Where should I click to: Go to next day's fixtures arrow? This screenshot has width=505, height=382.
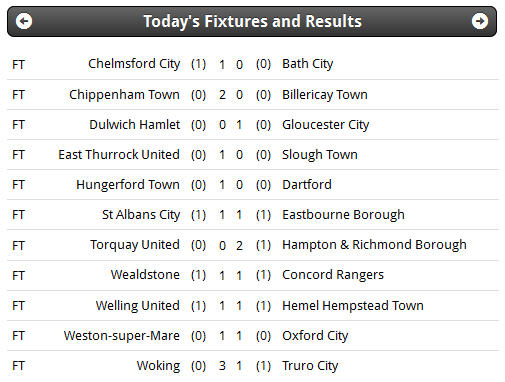pyautogui.click(x=480, y=21)
